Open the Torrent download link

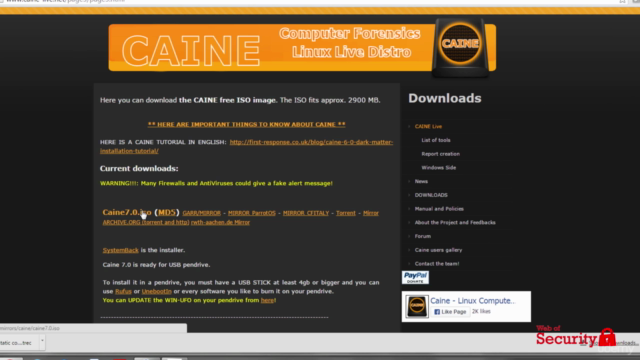346,213
